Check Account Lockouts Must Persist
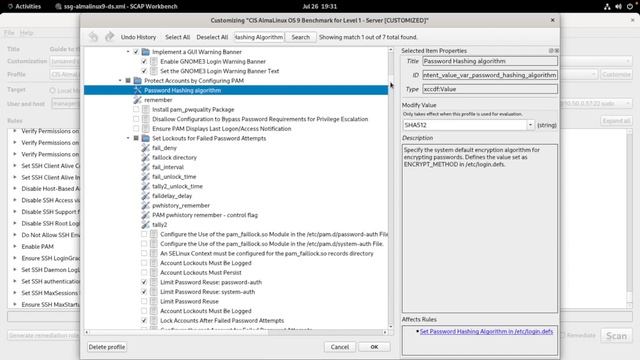 pos(144,273)
